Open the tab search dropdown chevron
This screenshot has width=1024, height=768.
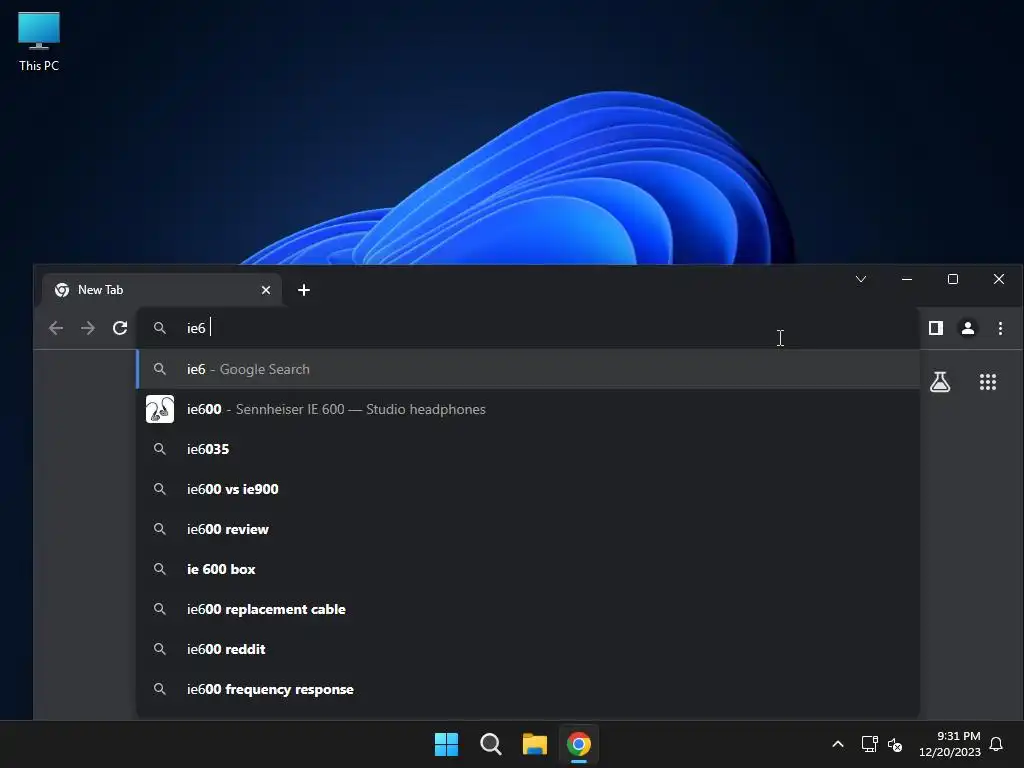click(x=861, y=279)
